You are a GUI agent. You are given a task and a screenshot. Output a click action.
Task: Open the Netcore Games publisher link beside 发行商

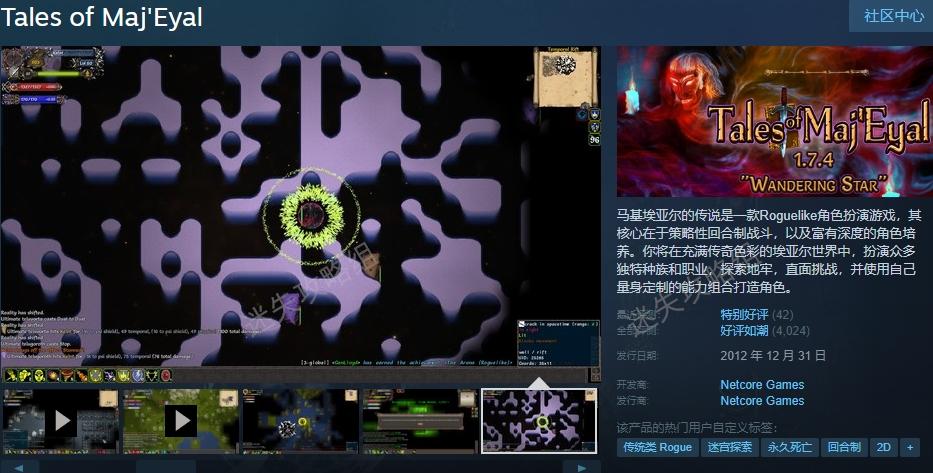click(762, 400)
